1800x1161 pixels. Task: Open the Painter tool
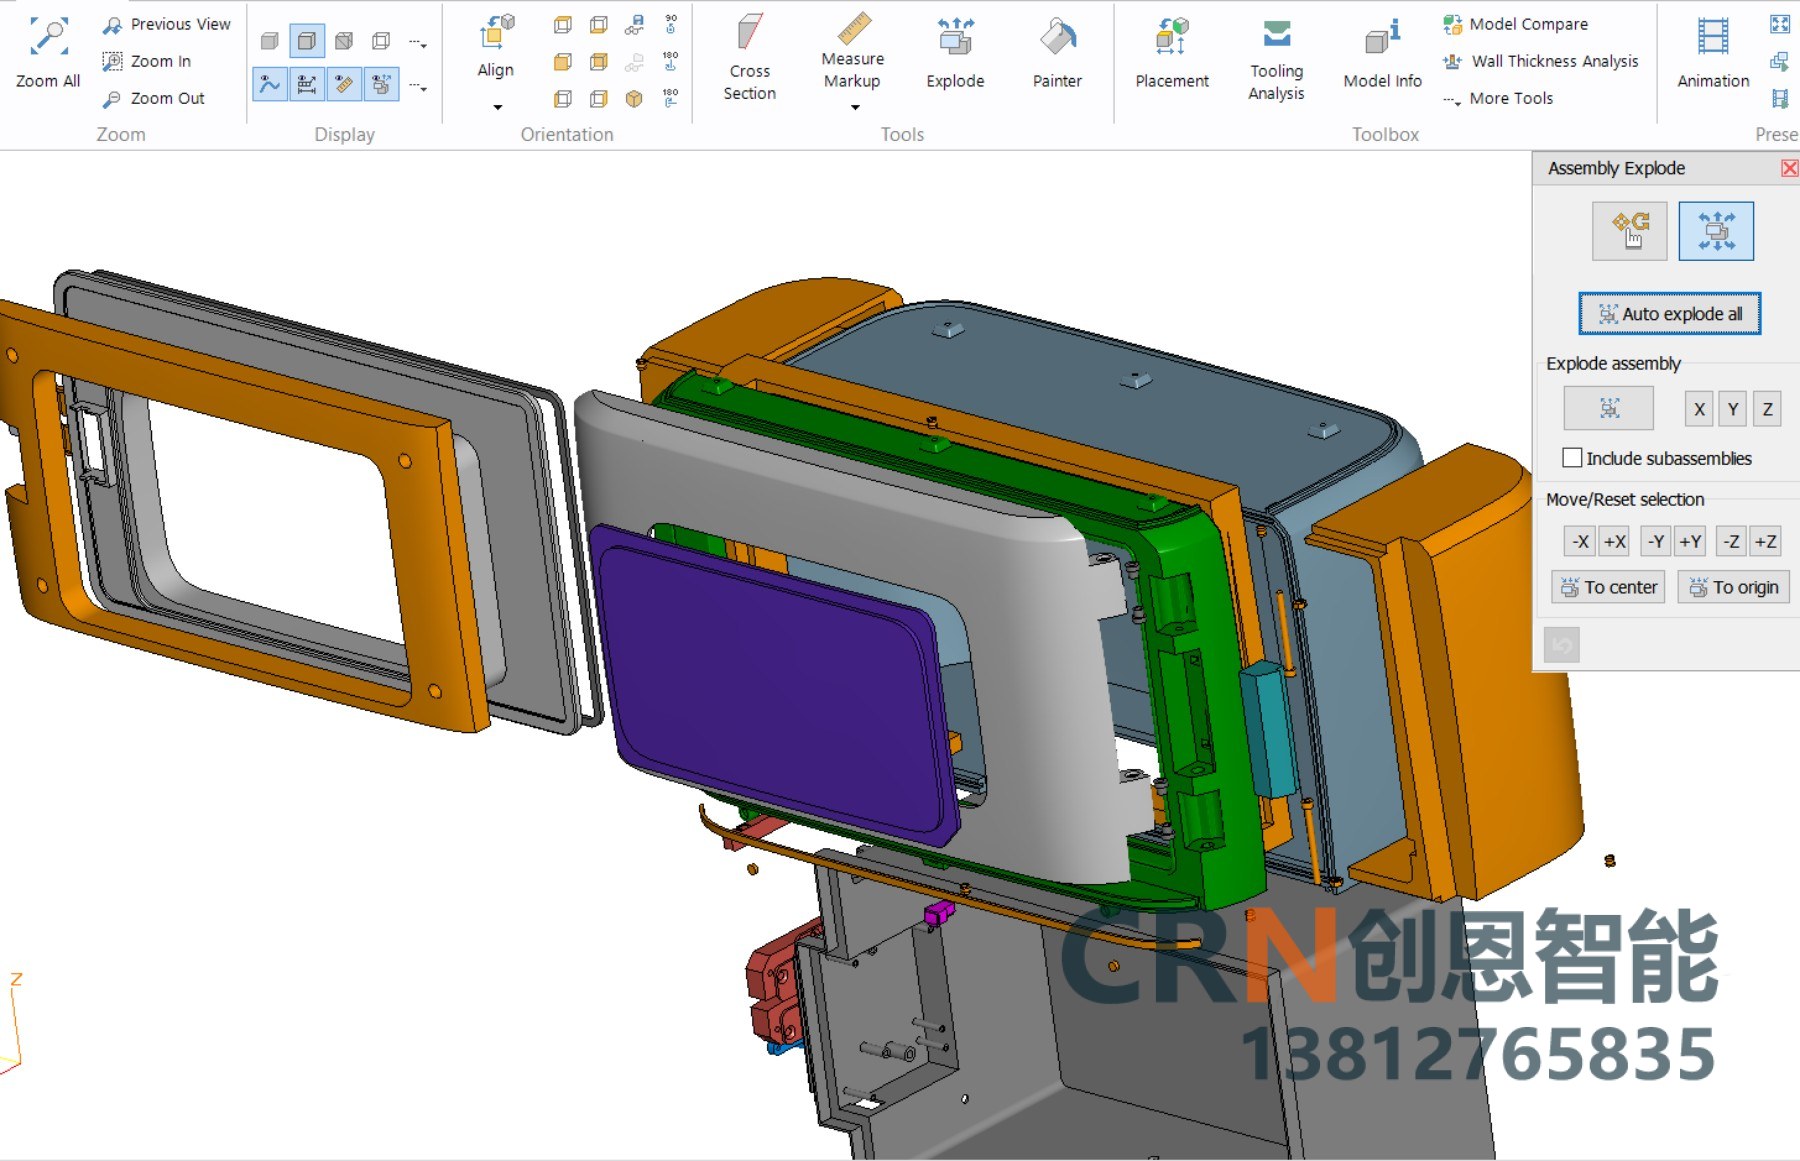click(1057, 54)
